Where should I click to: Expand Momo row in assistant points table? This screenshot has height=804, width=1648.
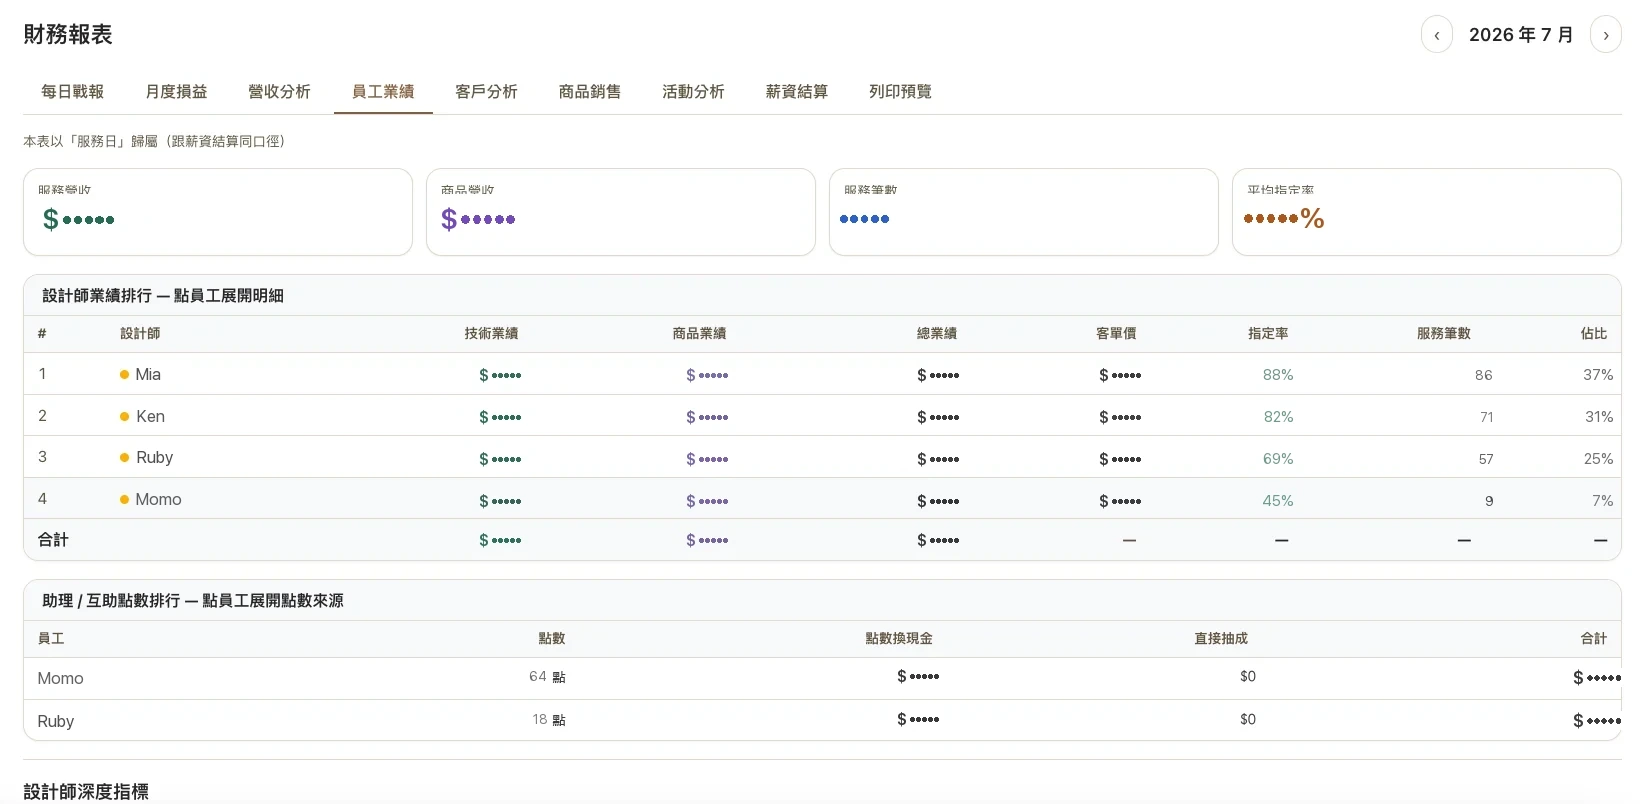click(x=822, y=678)
